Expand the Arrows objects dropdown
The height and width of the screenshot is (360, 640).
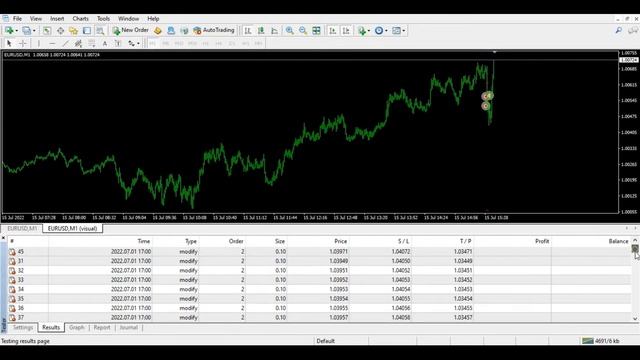[x=138, y=43]
